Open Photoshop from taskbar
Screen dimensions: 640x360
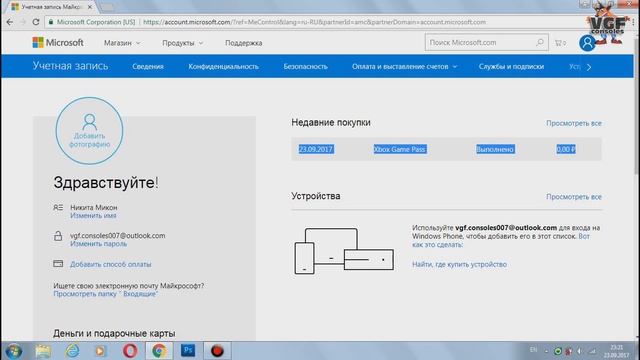[188, 350]
